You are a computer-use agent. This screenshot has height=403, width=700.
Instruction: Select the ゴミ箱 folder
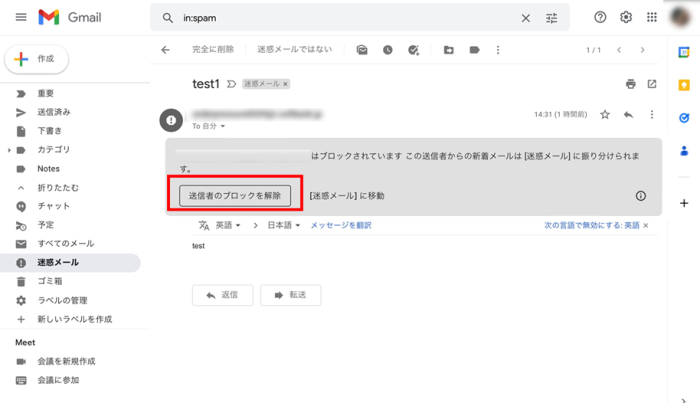(50, 281)
